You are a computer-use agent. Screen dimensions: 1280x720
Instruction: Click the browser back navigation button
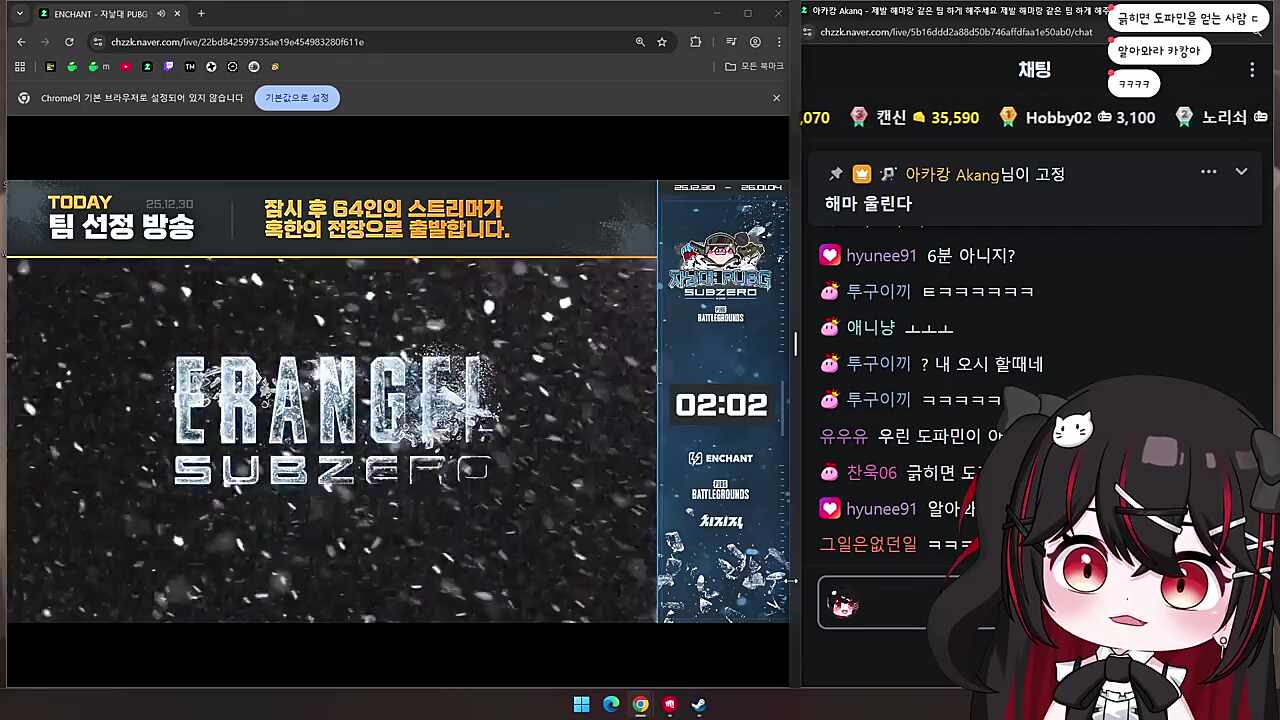[21, 42]
